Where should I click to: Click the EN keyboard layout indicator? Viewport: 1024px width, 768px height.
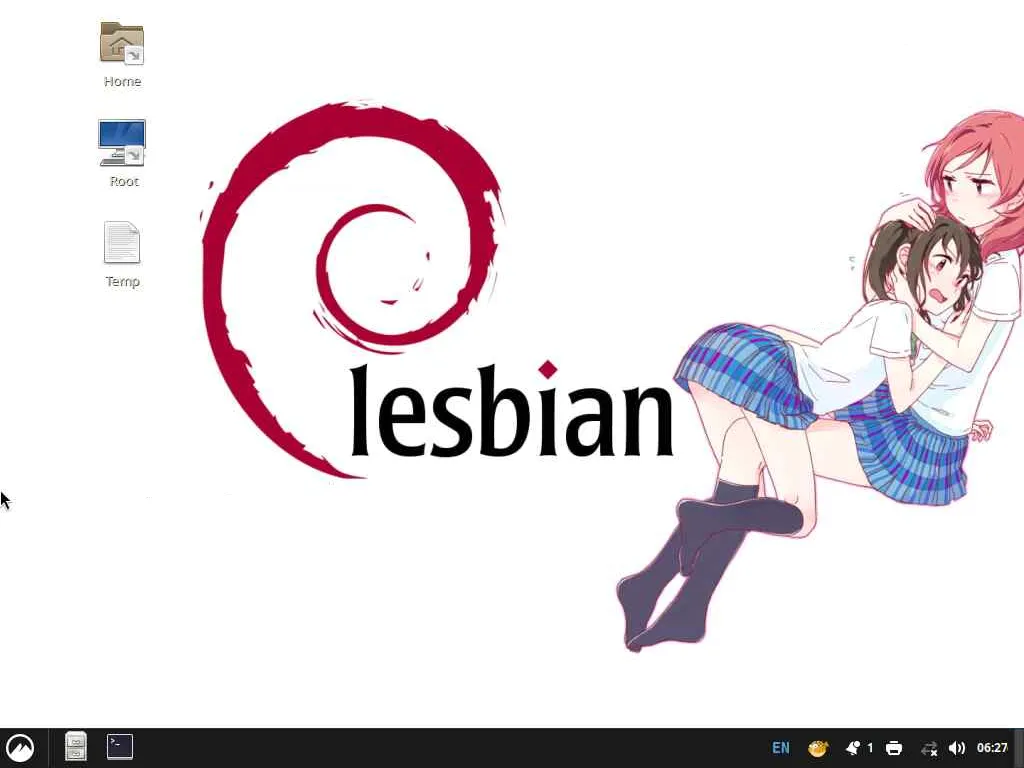pos(780,748)
